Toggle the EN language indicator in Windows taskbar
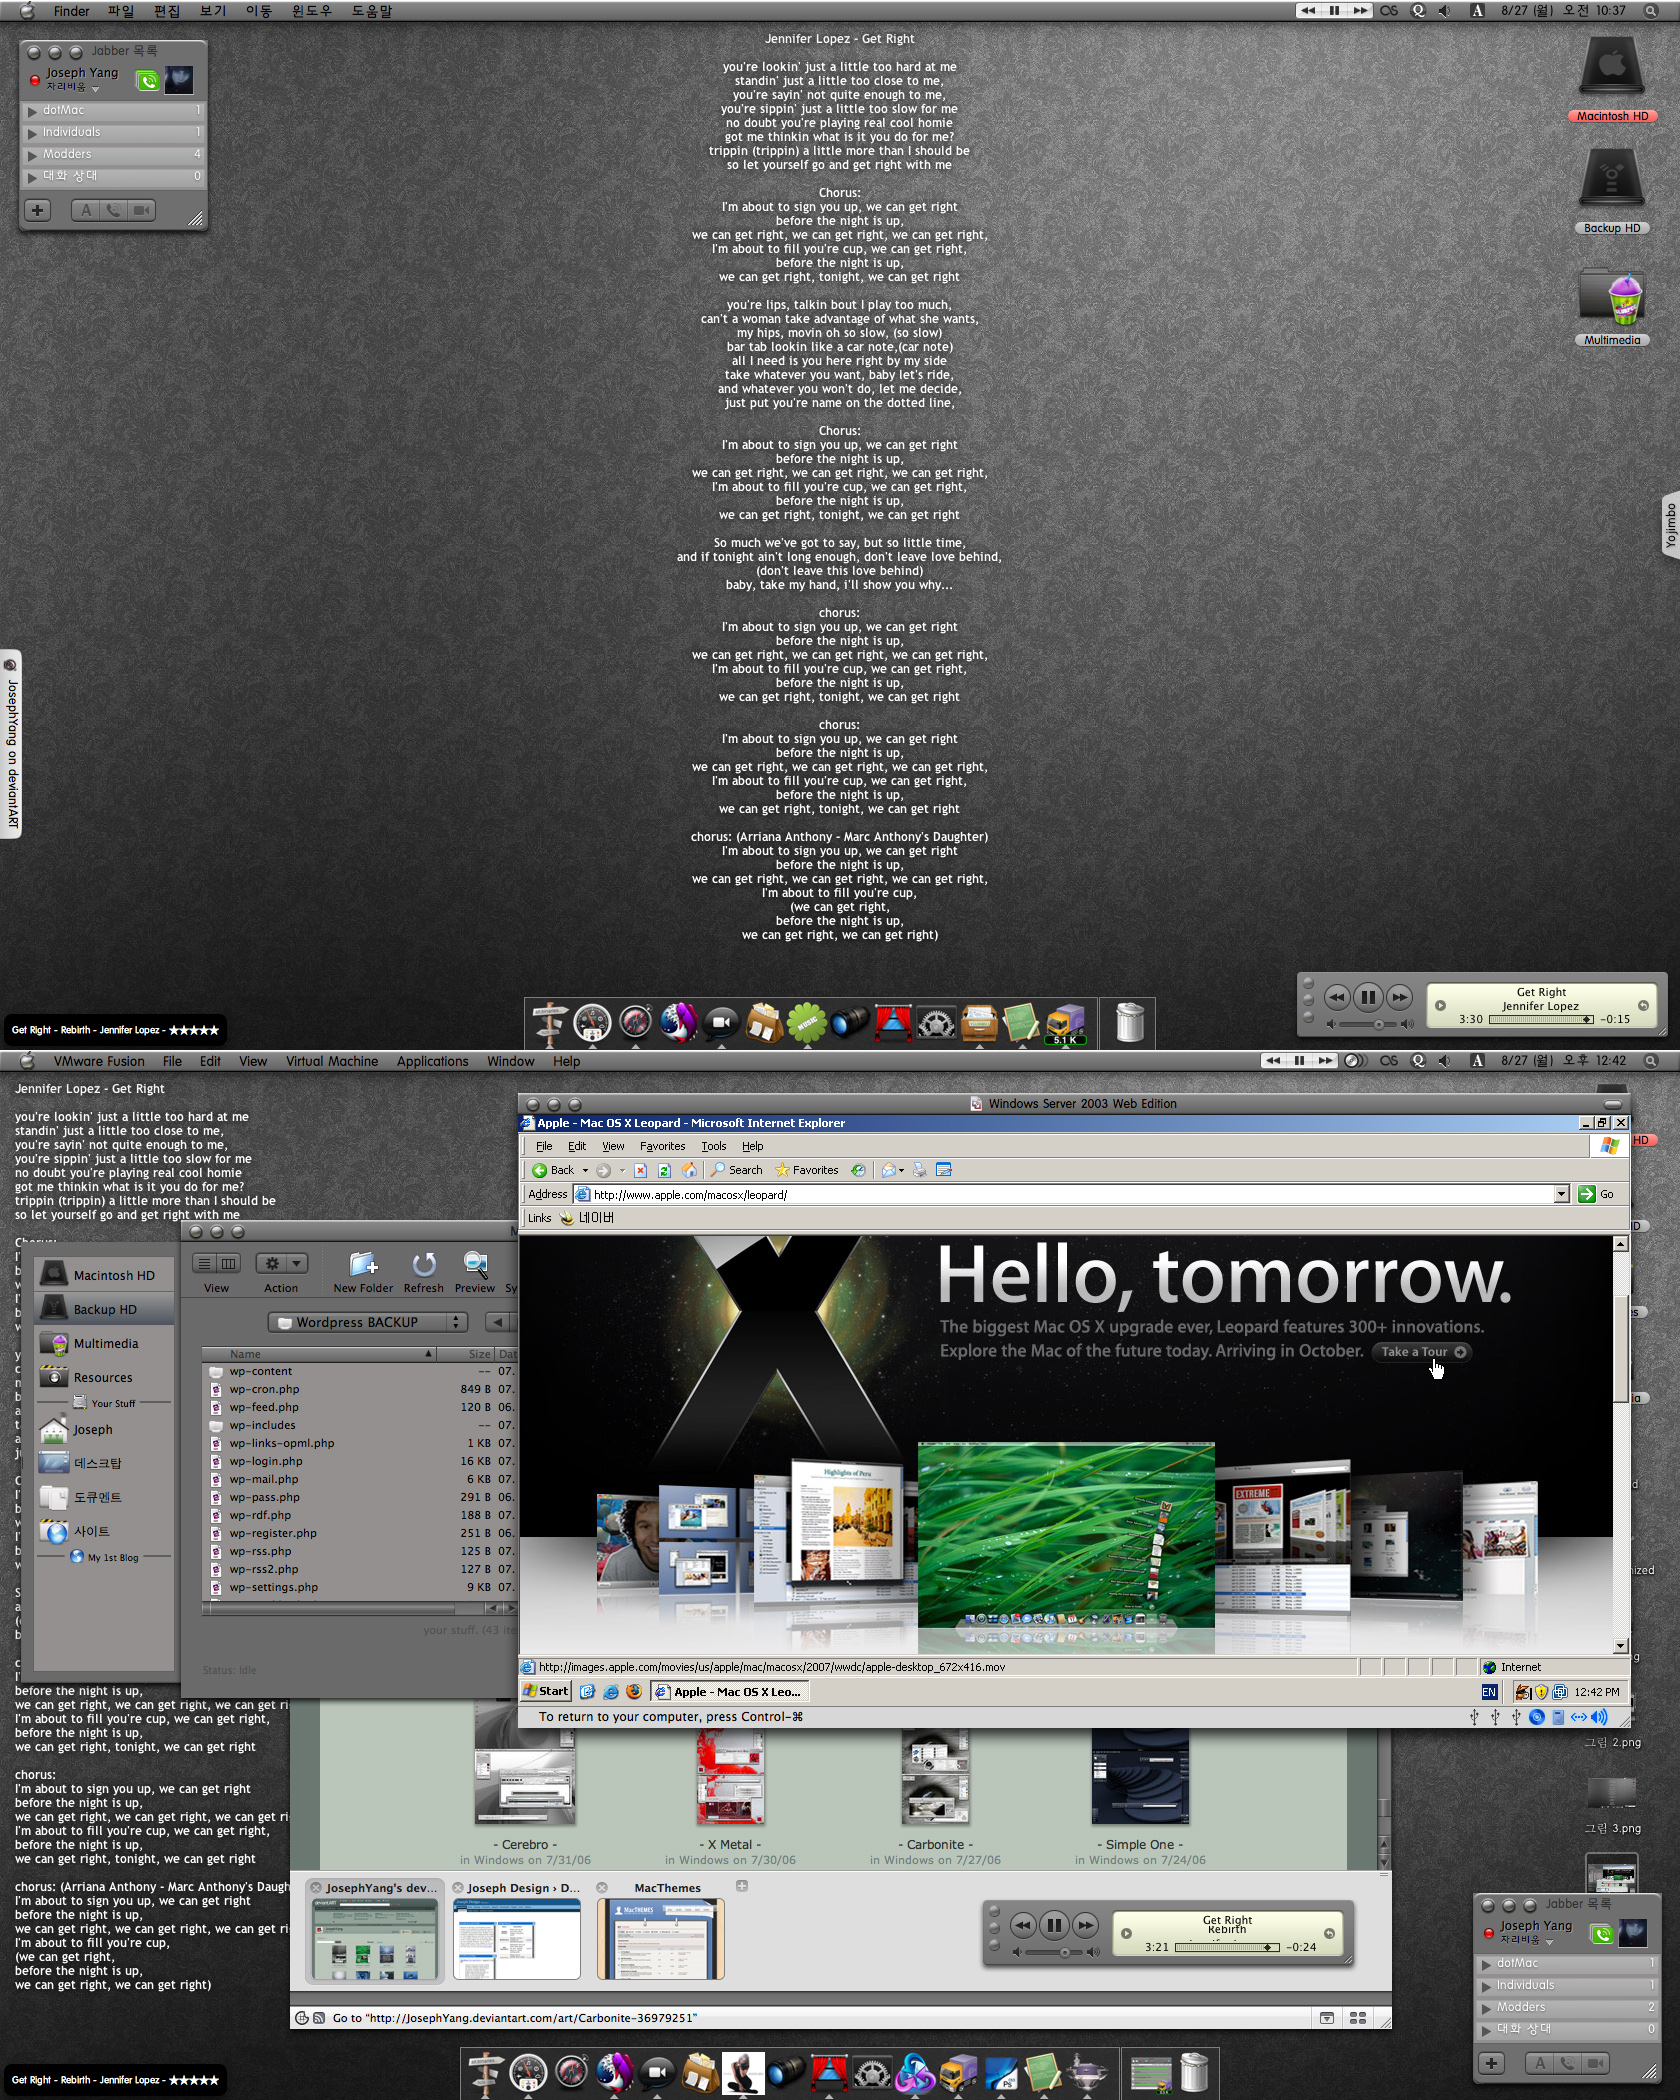 pyautogui.click(x=1489, y=1692)
